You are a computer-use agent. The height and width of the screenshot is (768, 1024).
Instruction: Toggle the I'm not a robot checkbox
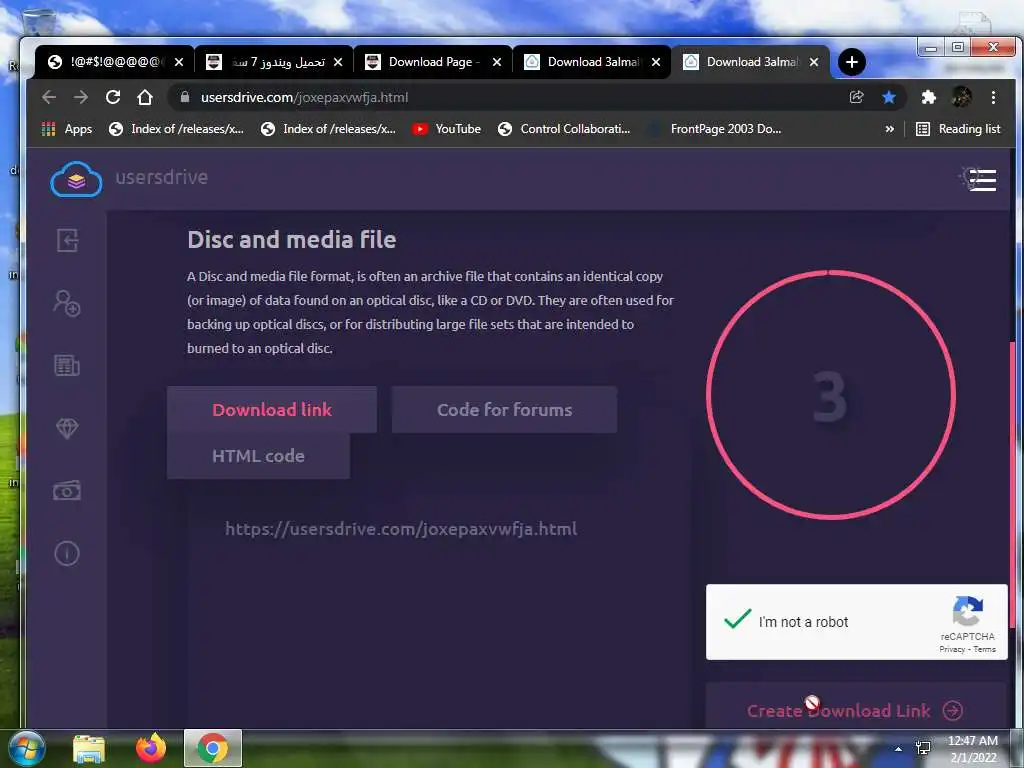[738, 618]
